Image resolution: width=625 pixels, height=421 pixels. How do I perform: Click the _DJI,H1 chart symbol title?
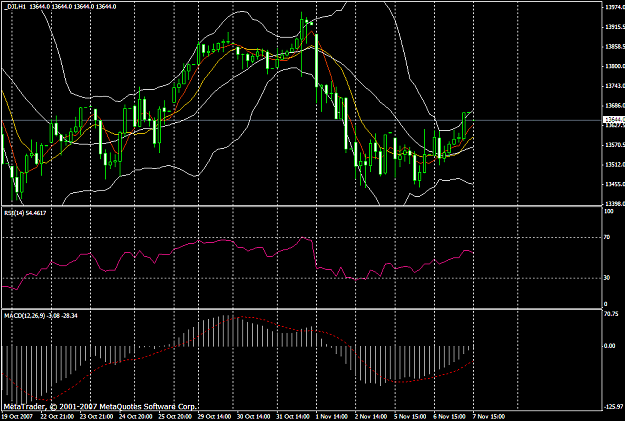click(x=15, y=7)
